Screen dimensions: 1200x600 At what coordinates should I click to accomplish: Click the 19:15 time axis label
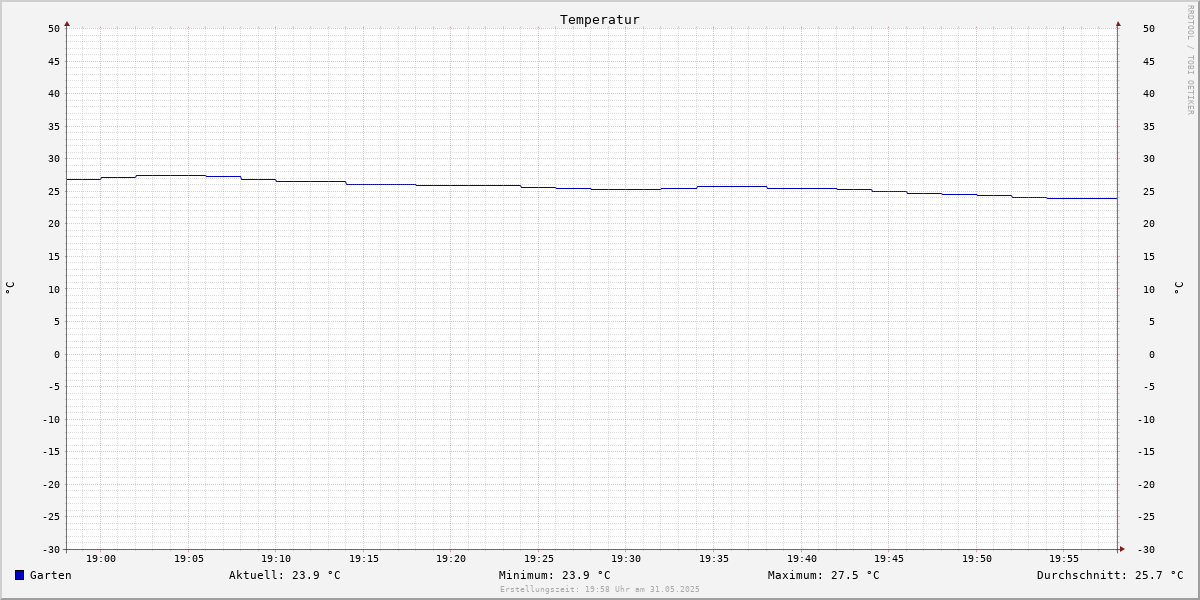[364, 559]
